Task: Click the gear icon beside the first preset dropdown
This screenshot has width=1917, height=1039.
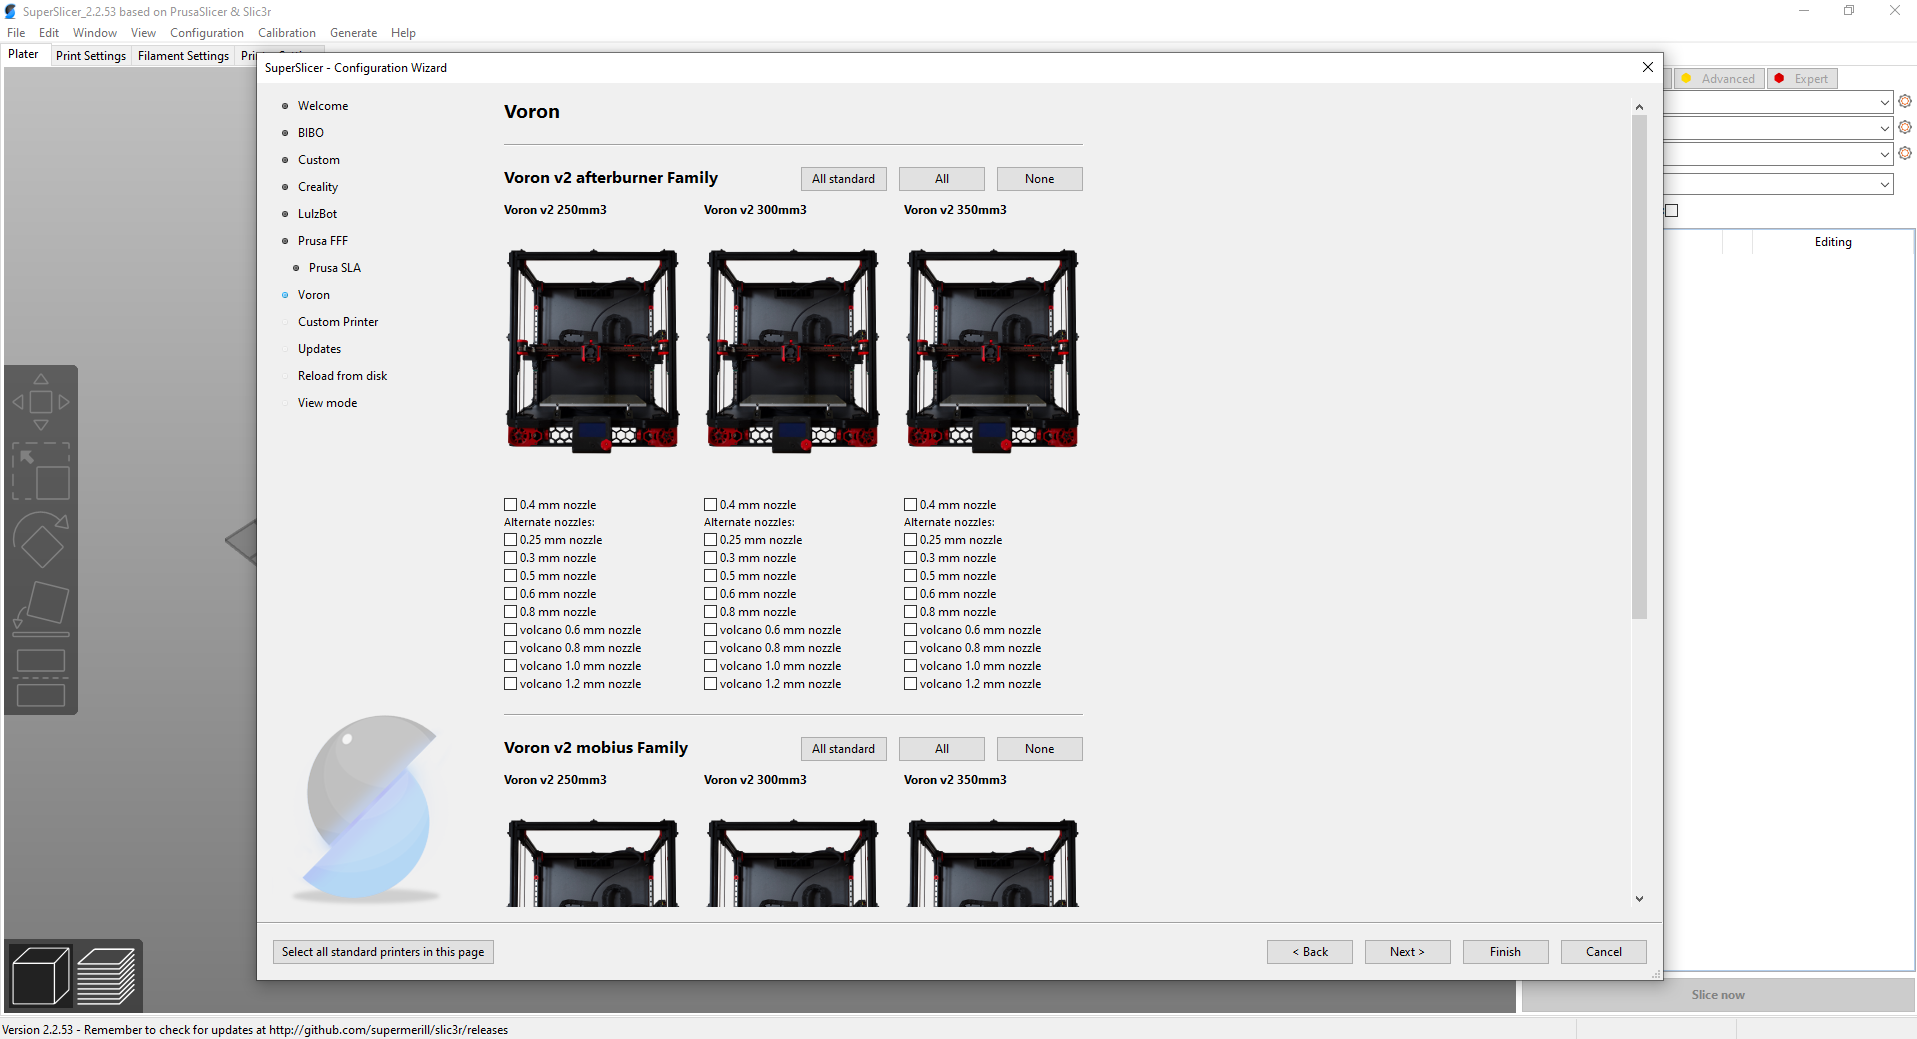Action: click(x=1905, y=101)
